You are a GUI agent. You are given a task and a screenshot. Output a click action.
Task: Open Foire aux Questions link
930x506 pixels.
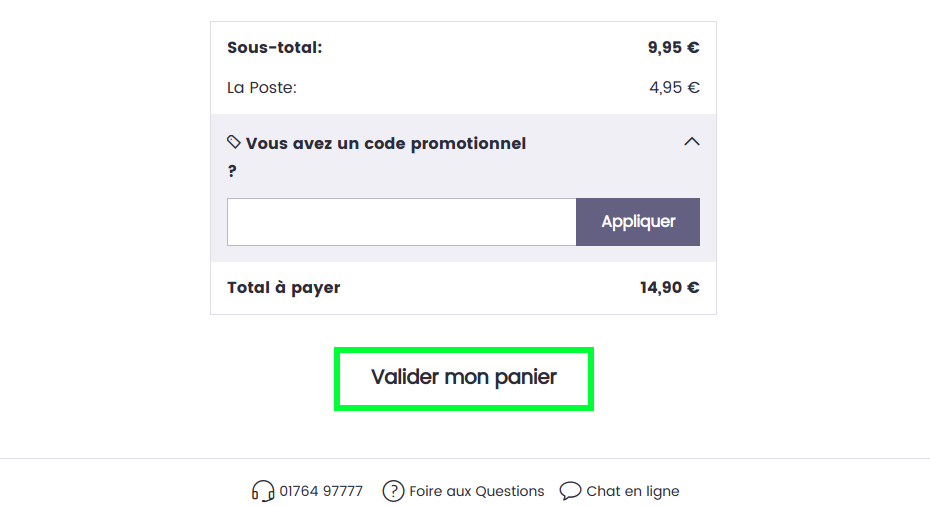476,491
